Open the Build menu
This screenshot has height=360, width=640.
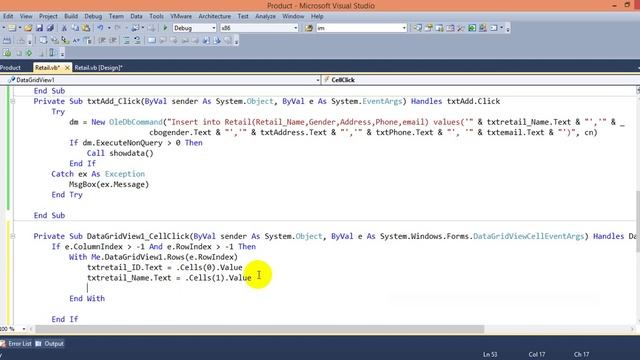click(71, 16)
